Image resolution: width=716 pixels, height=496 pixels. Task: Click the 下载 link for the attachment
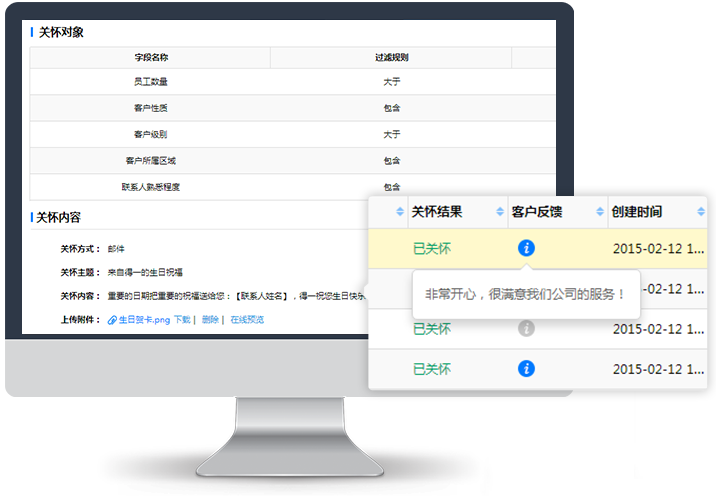(x=181, y=320)
